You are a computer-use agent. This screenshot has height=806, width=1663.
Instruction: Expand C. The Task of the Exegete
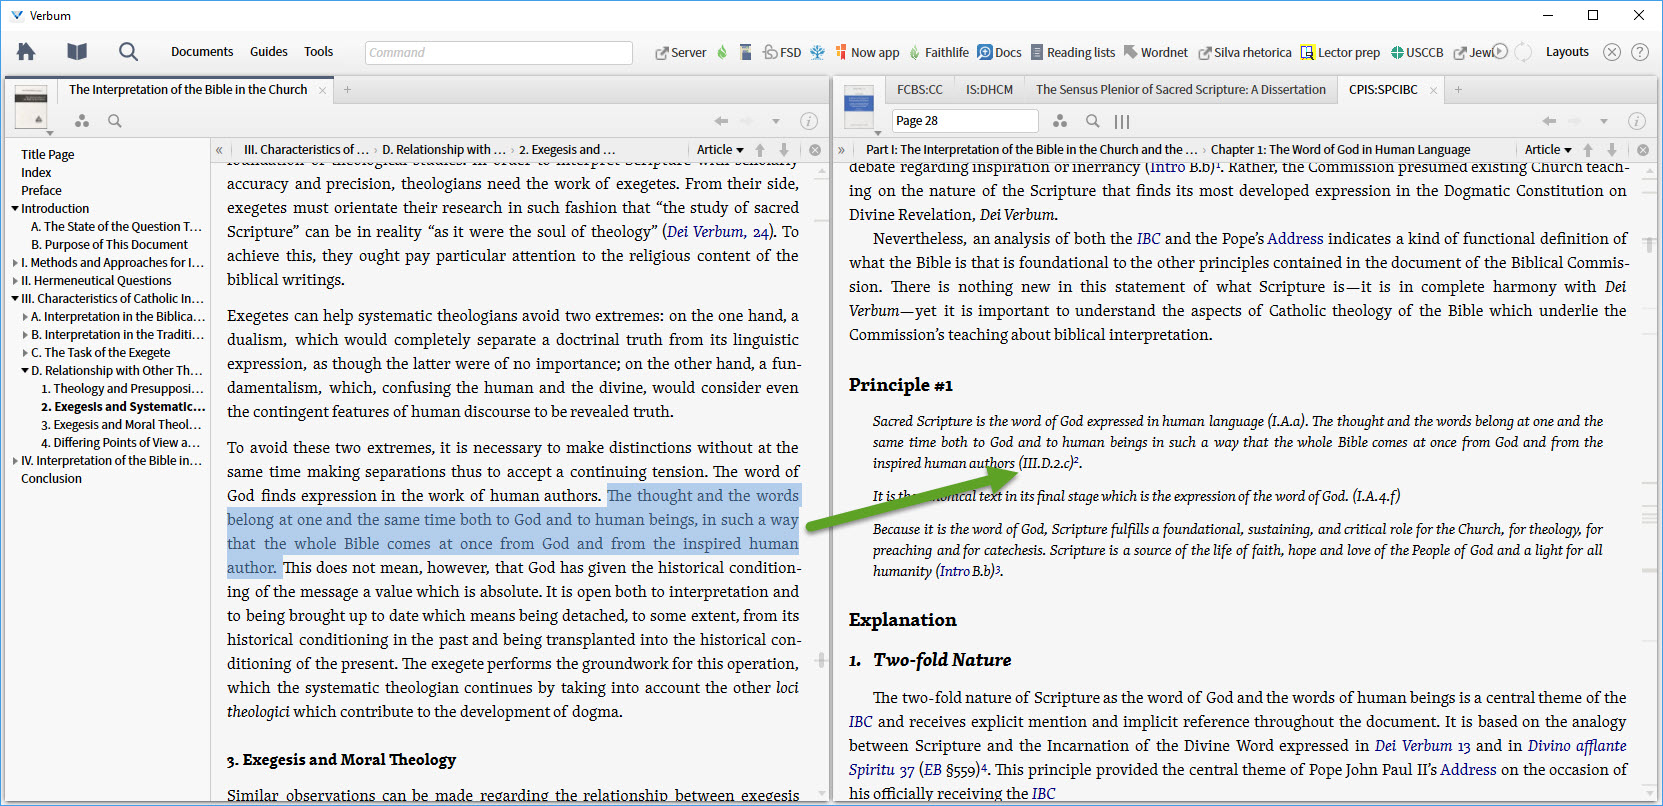(x=25, y=353)
